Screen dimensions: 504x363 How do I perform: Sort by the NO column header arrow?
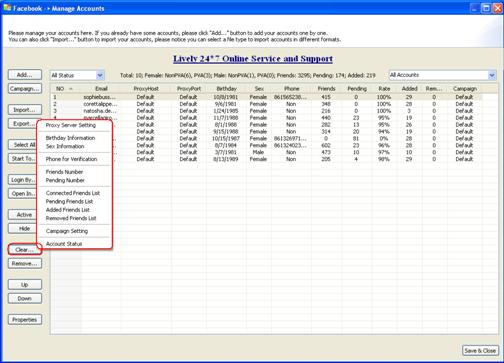point(71,89)
